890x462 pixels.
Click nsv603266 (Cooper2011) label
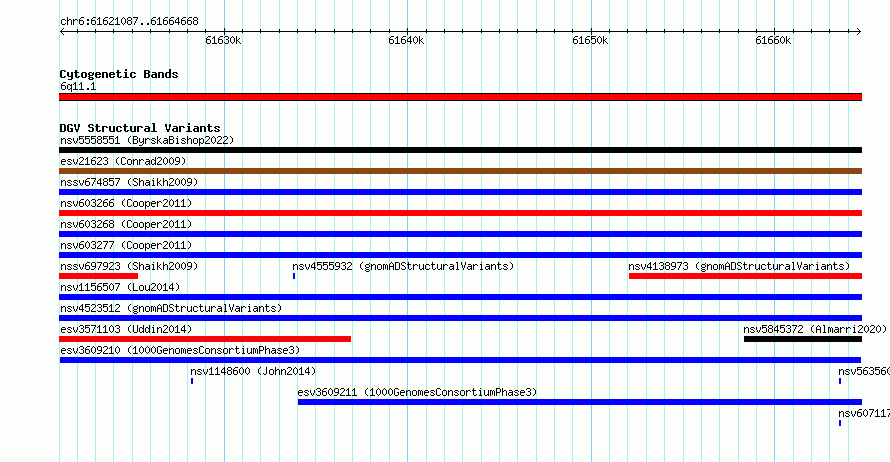click(126, 203)
